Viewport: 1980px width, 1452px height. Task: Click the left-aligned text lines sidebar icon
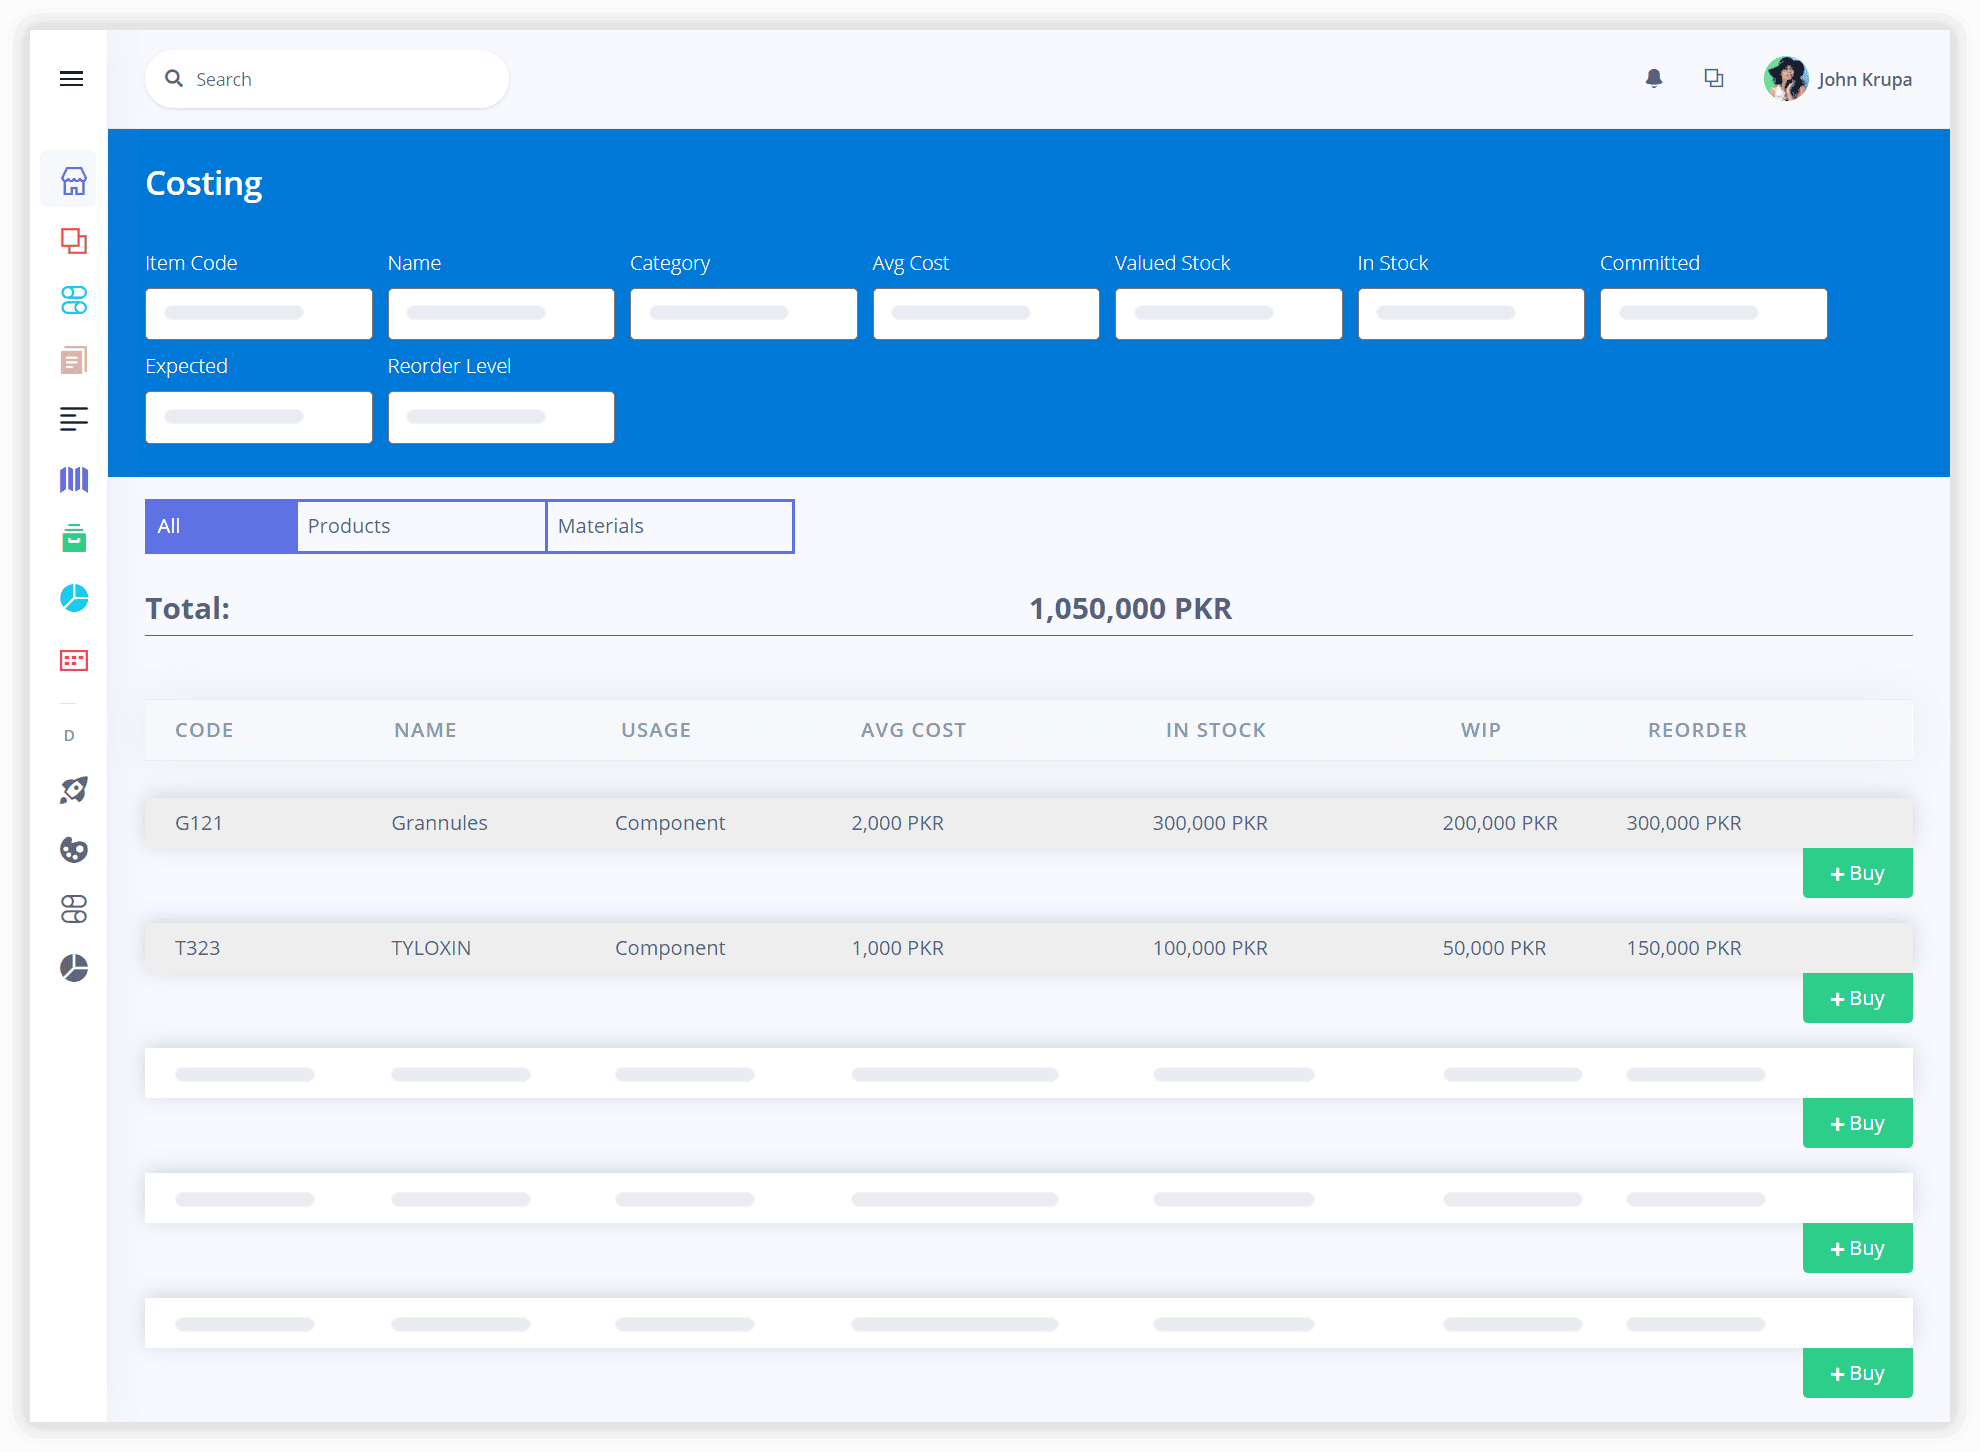(x=74, y=419)
